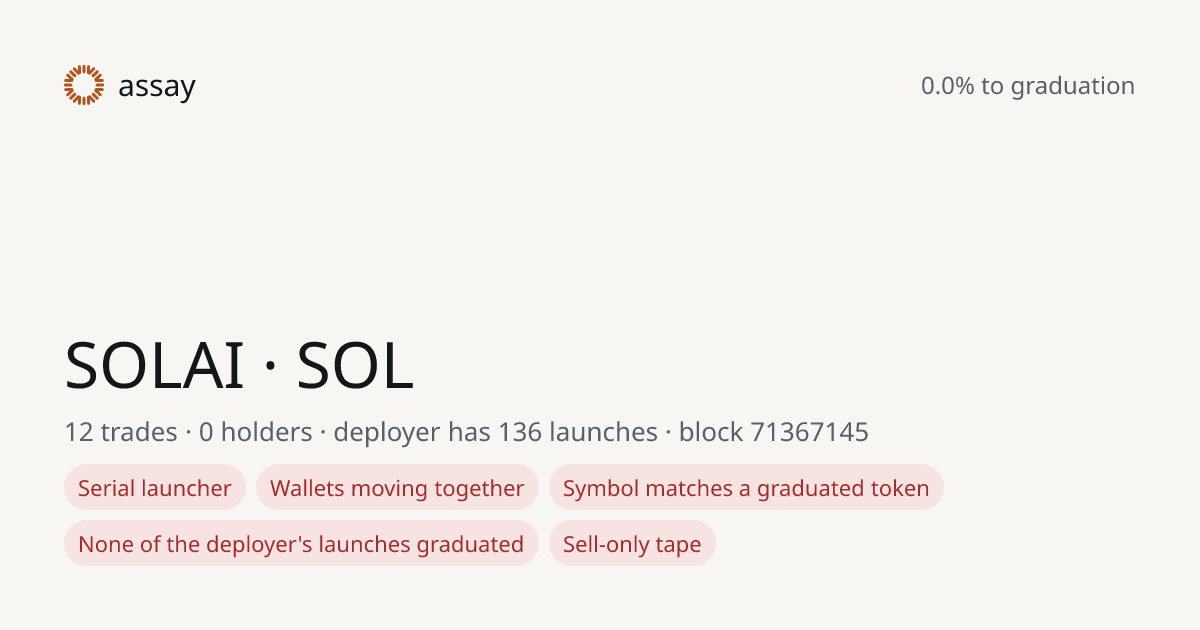Click the SOLAI token name heading
The width and height of the screenshot is (1200, 630).
coord(154,365)
